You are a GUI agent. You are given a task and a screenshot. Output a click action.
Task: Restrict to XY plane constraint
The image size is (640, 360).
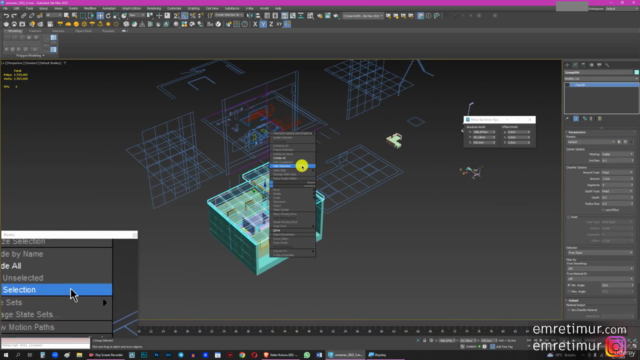click(279, 24)
